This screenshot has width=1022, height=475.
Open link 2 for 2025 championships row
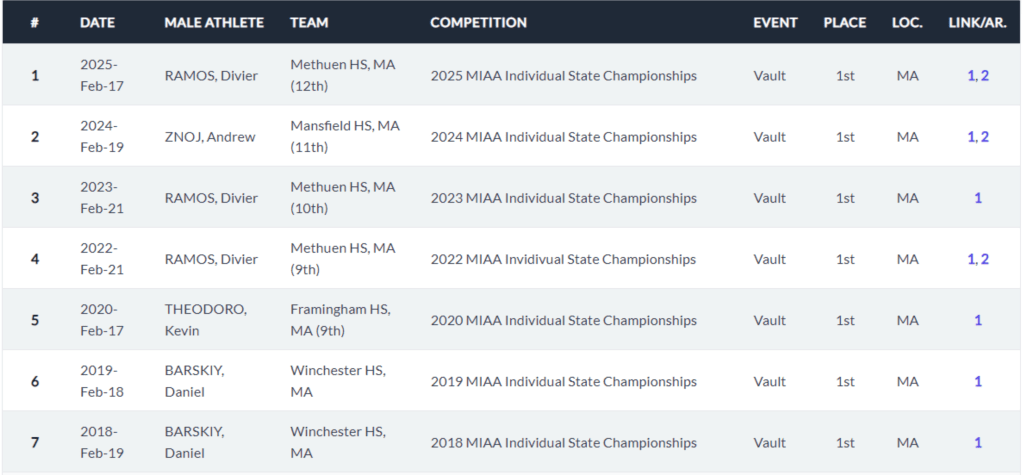point(985,75)
